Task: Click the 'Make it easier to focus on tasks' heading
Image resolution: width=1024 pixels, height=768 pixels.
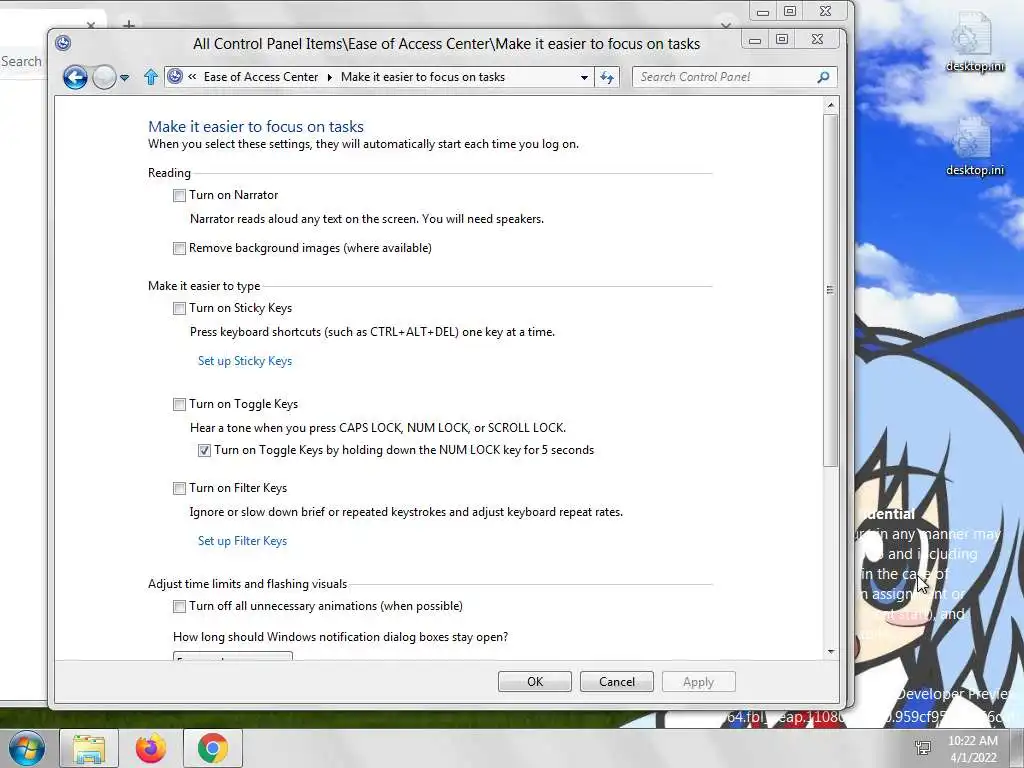Action: [256, 127]
